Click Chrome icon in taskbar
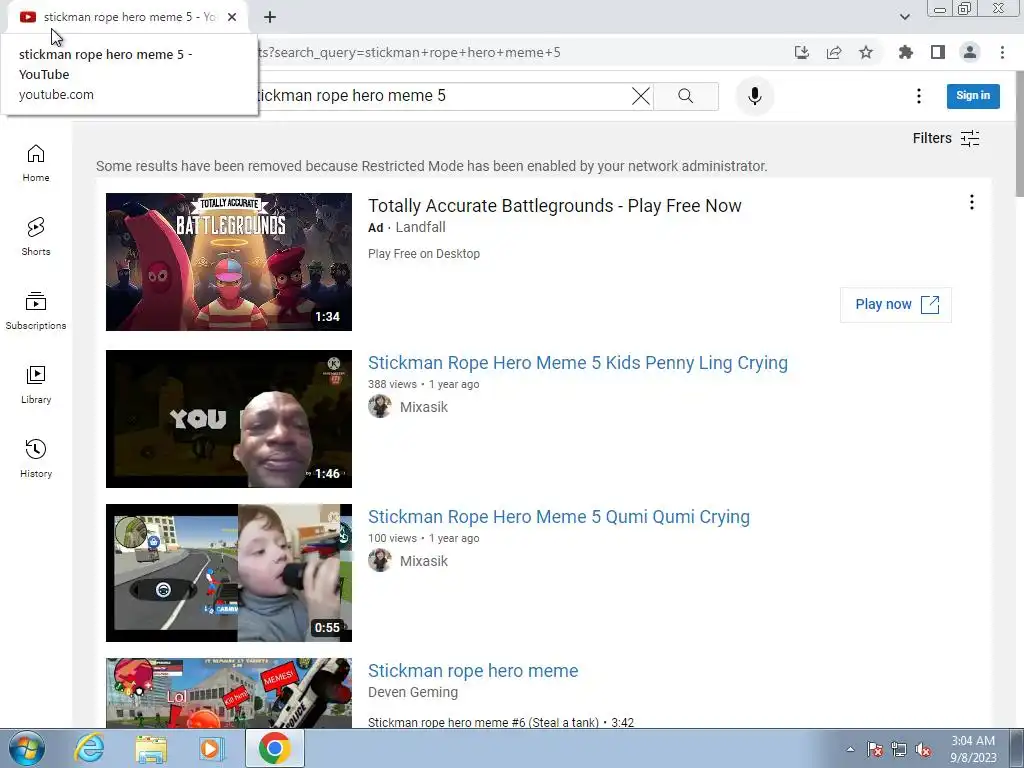1024x768 pixels. [274, 748]
